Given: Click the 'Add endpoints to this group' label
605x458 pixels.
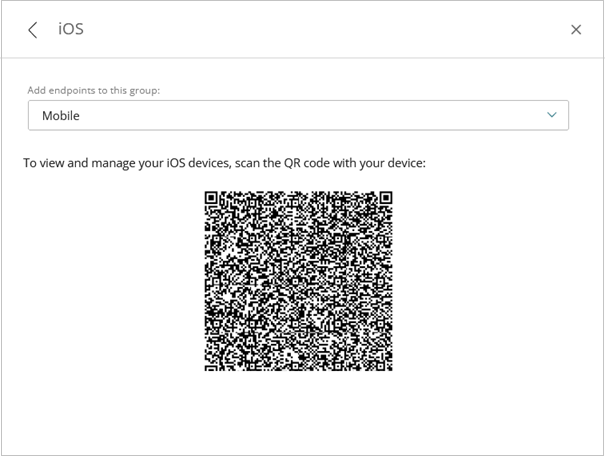Looking at the screenshot, I should [93, 90].
